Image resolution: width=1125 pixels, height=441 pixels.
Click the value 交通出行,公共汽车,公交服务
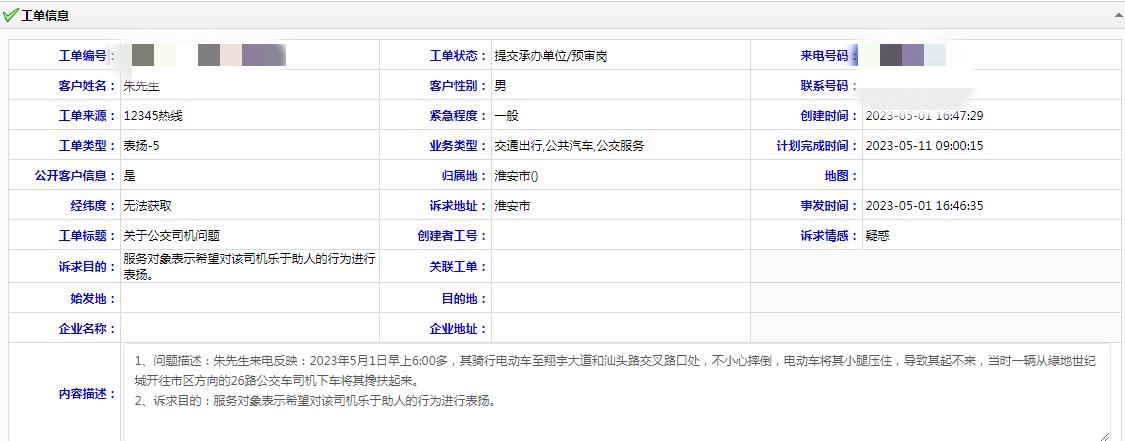point(569,146)
